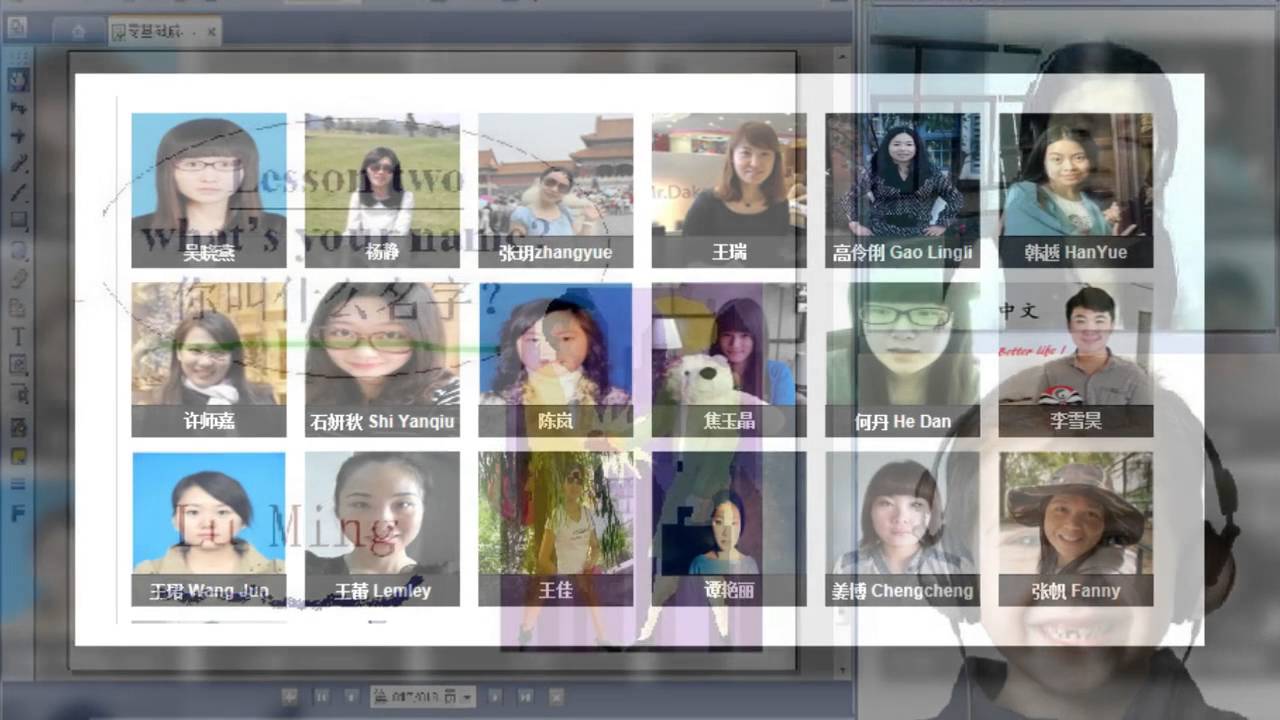Select the pen drawing tool
The width and height of the screenshot is (1280, 720).
(x=18, y=164)
